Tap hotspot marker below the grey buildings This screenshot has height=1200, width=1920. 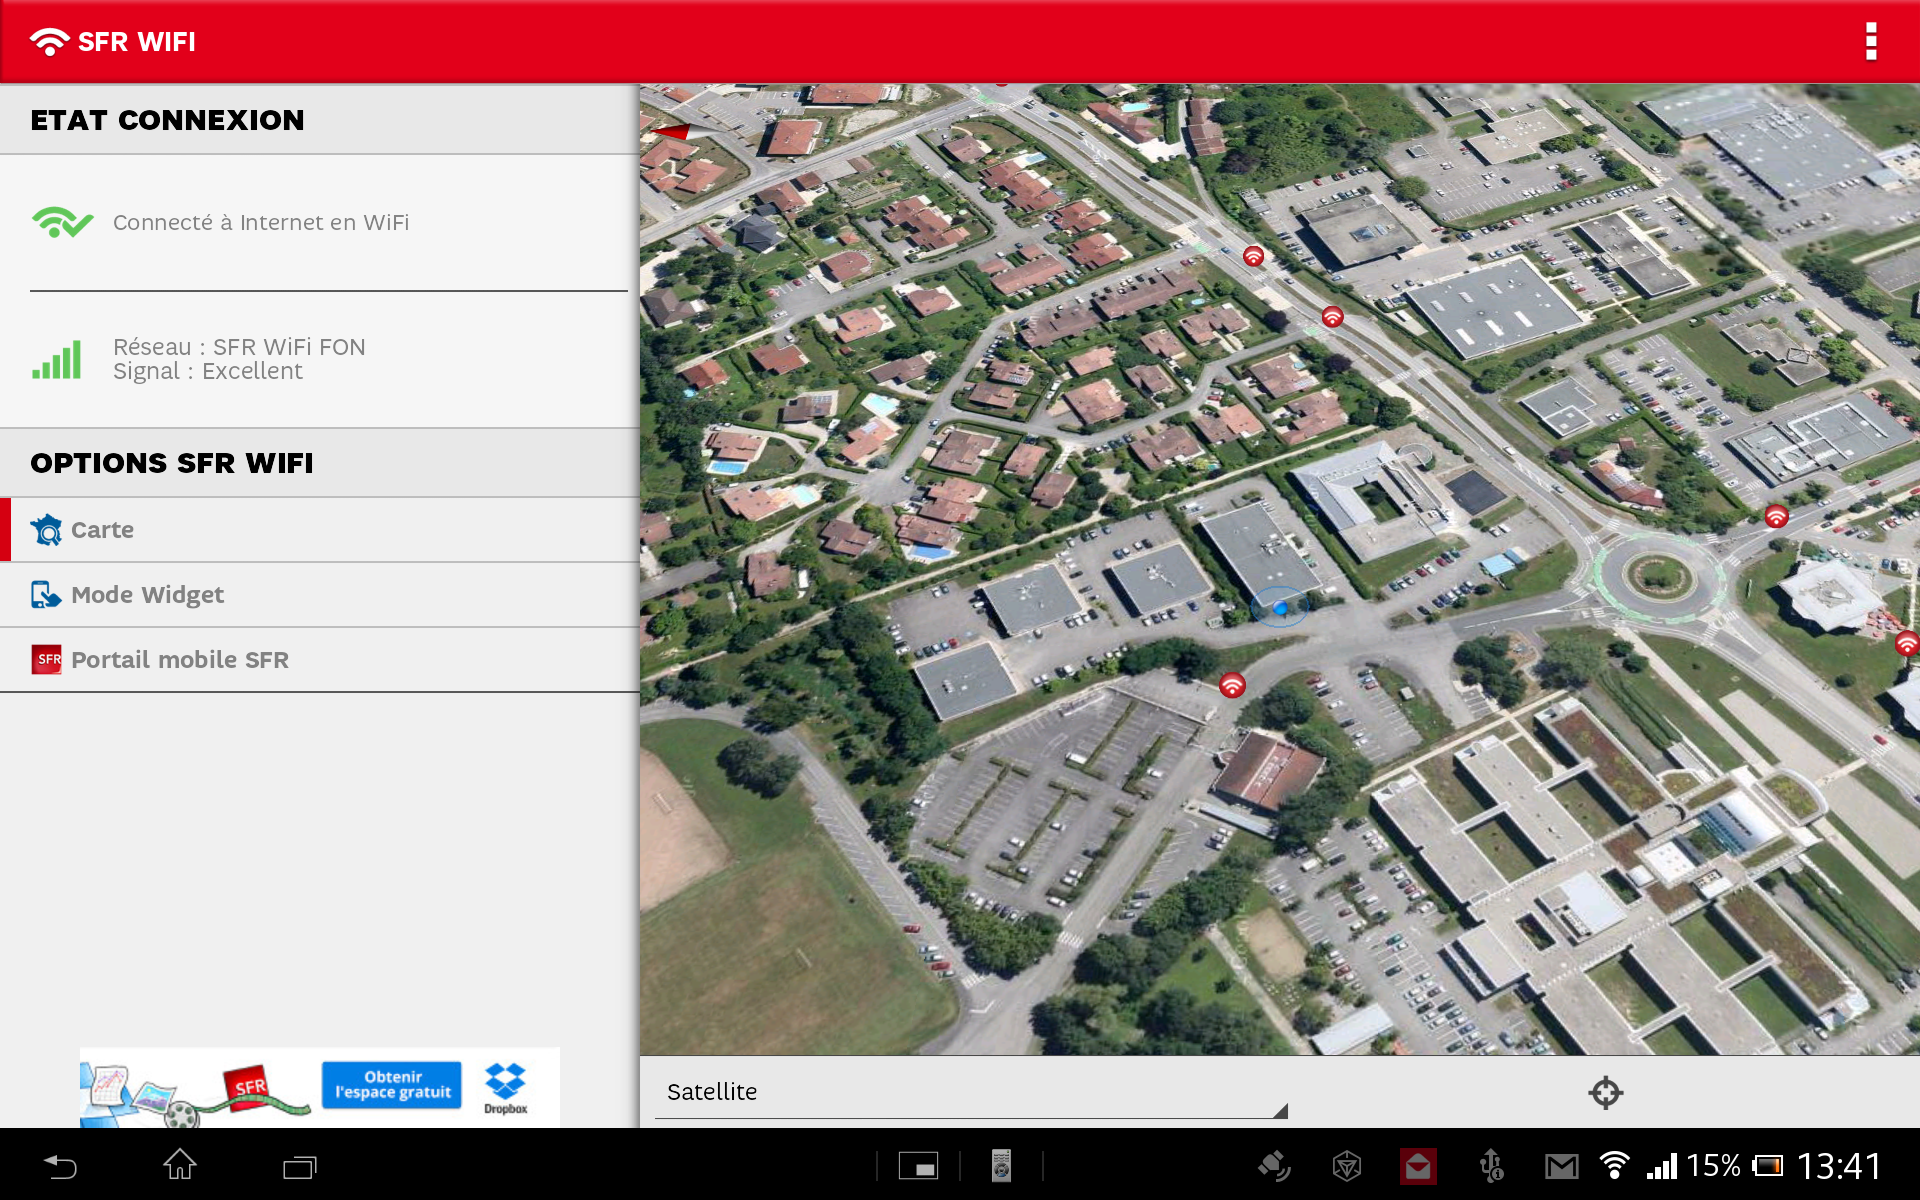pyautogui.click(x=1232, y=685)
